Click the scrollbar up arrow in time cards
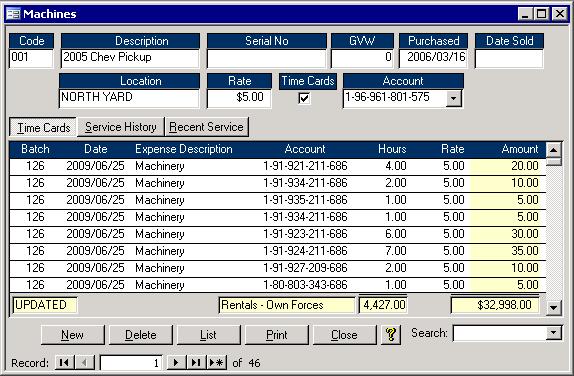The width and height of the screenshot is (574, 376). [554, 150]
